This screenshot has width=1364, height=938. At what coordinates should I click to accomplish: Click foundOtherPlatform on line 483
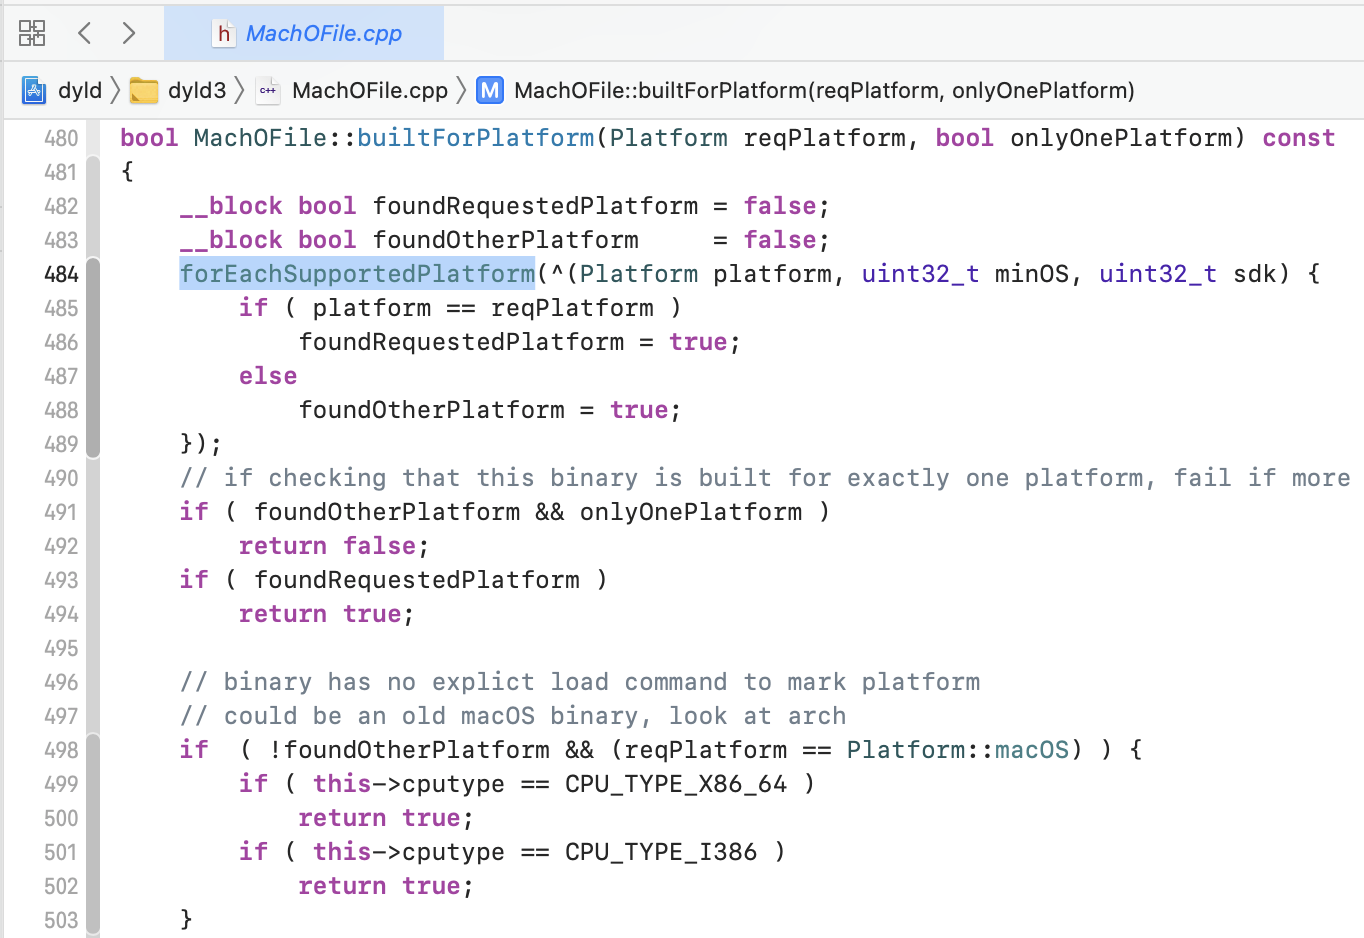click(x=505, y=240)
